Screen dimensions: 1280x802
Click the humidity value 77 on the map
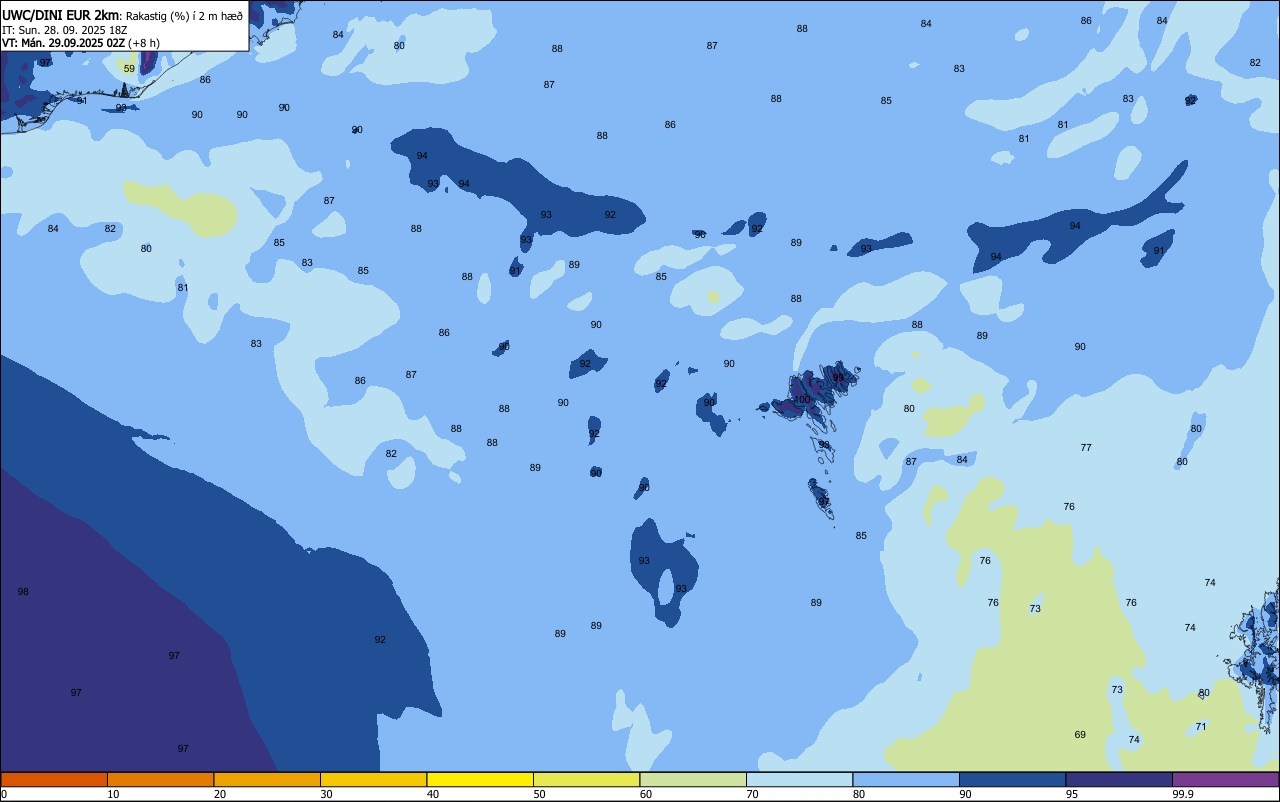[1086, 447]
